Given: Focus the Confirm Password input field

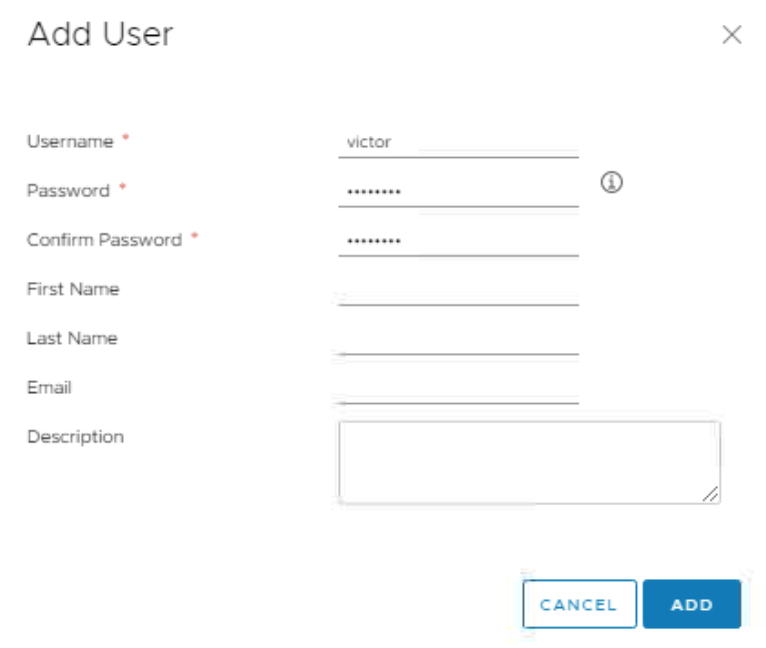Looking at the screenshot, I should pyautogui.click(x=458, y=241).
